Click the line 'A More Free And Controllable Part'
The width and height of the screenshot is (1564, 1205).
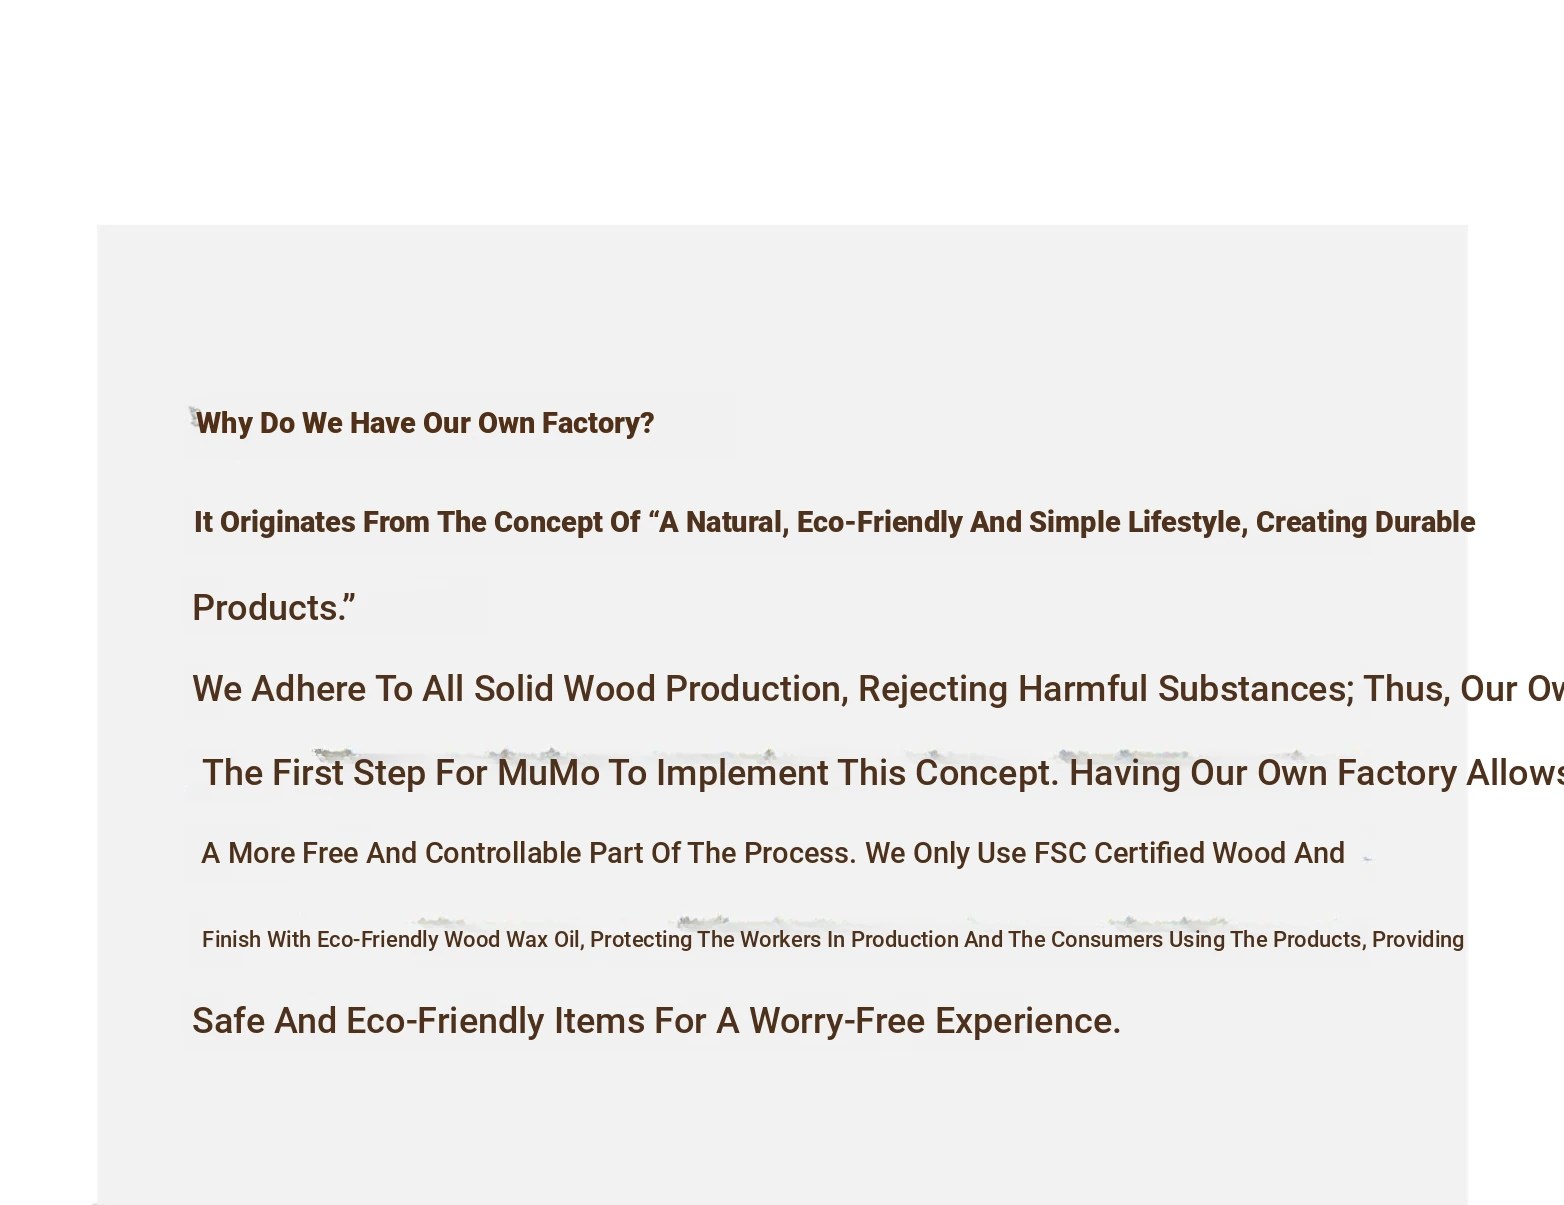click(773, 853)
